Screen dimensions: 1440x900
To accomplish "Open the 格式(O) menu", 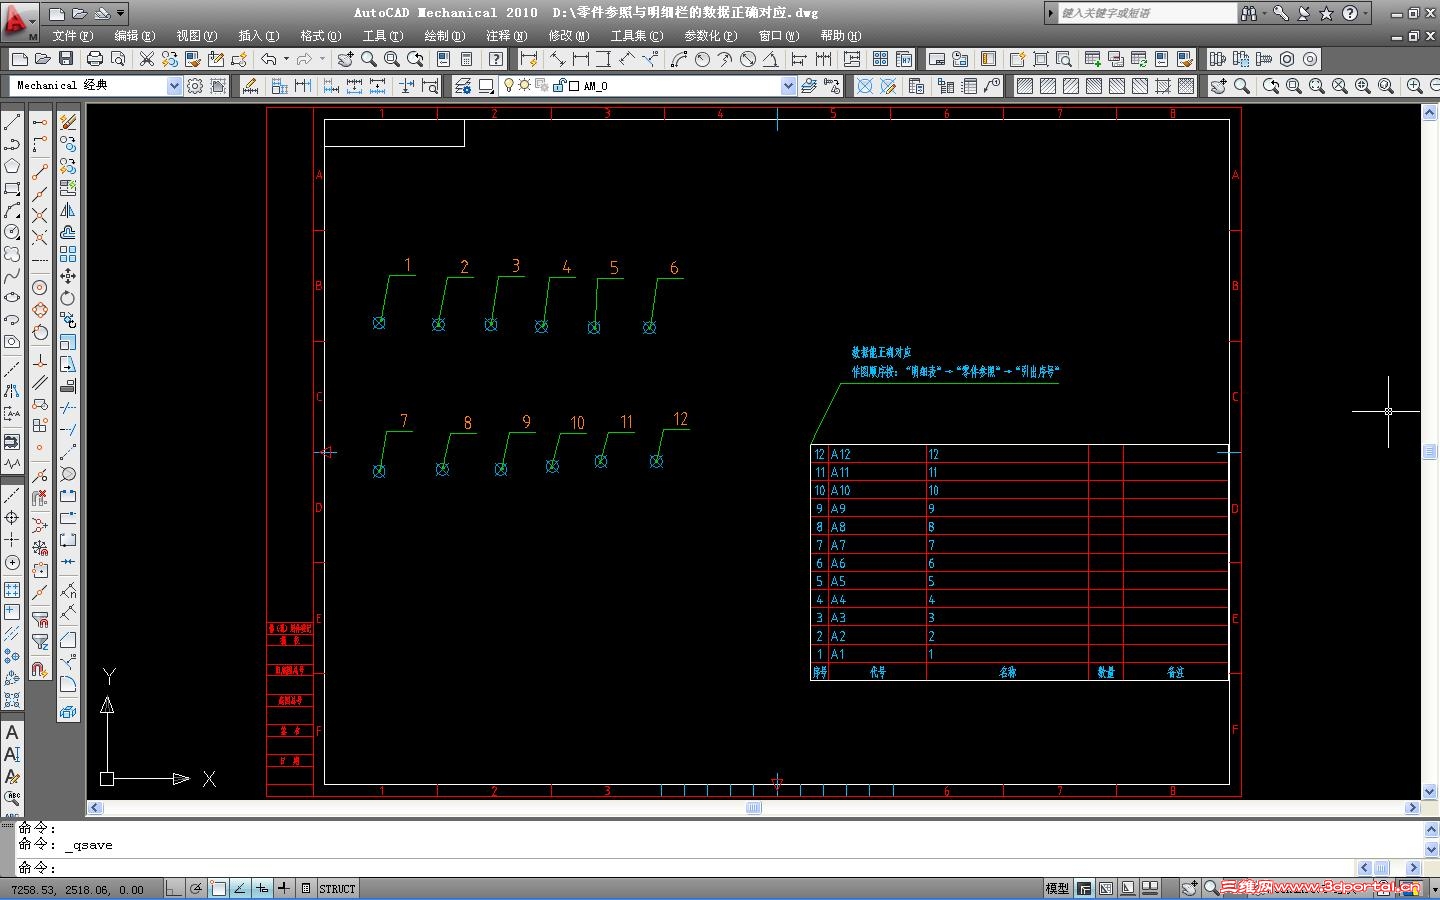I will point(321,36).
